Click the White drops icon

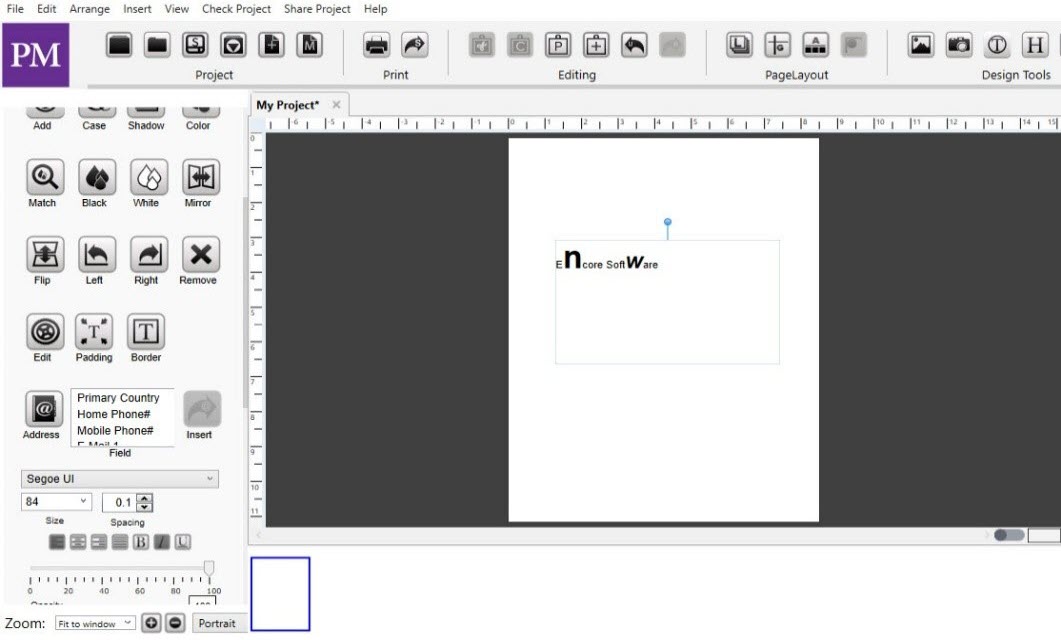point(149,177)
